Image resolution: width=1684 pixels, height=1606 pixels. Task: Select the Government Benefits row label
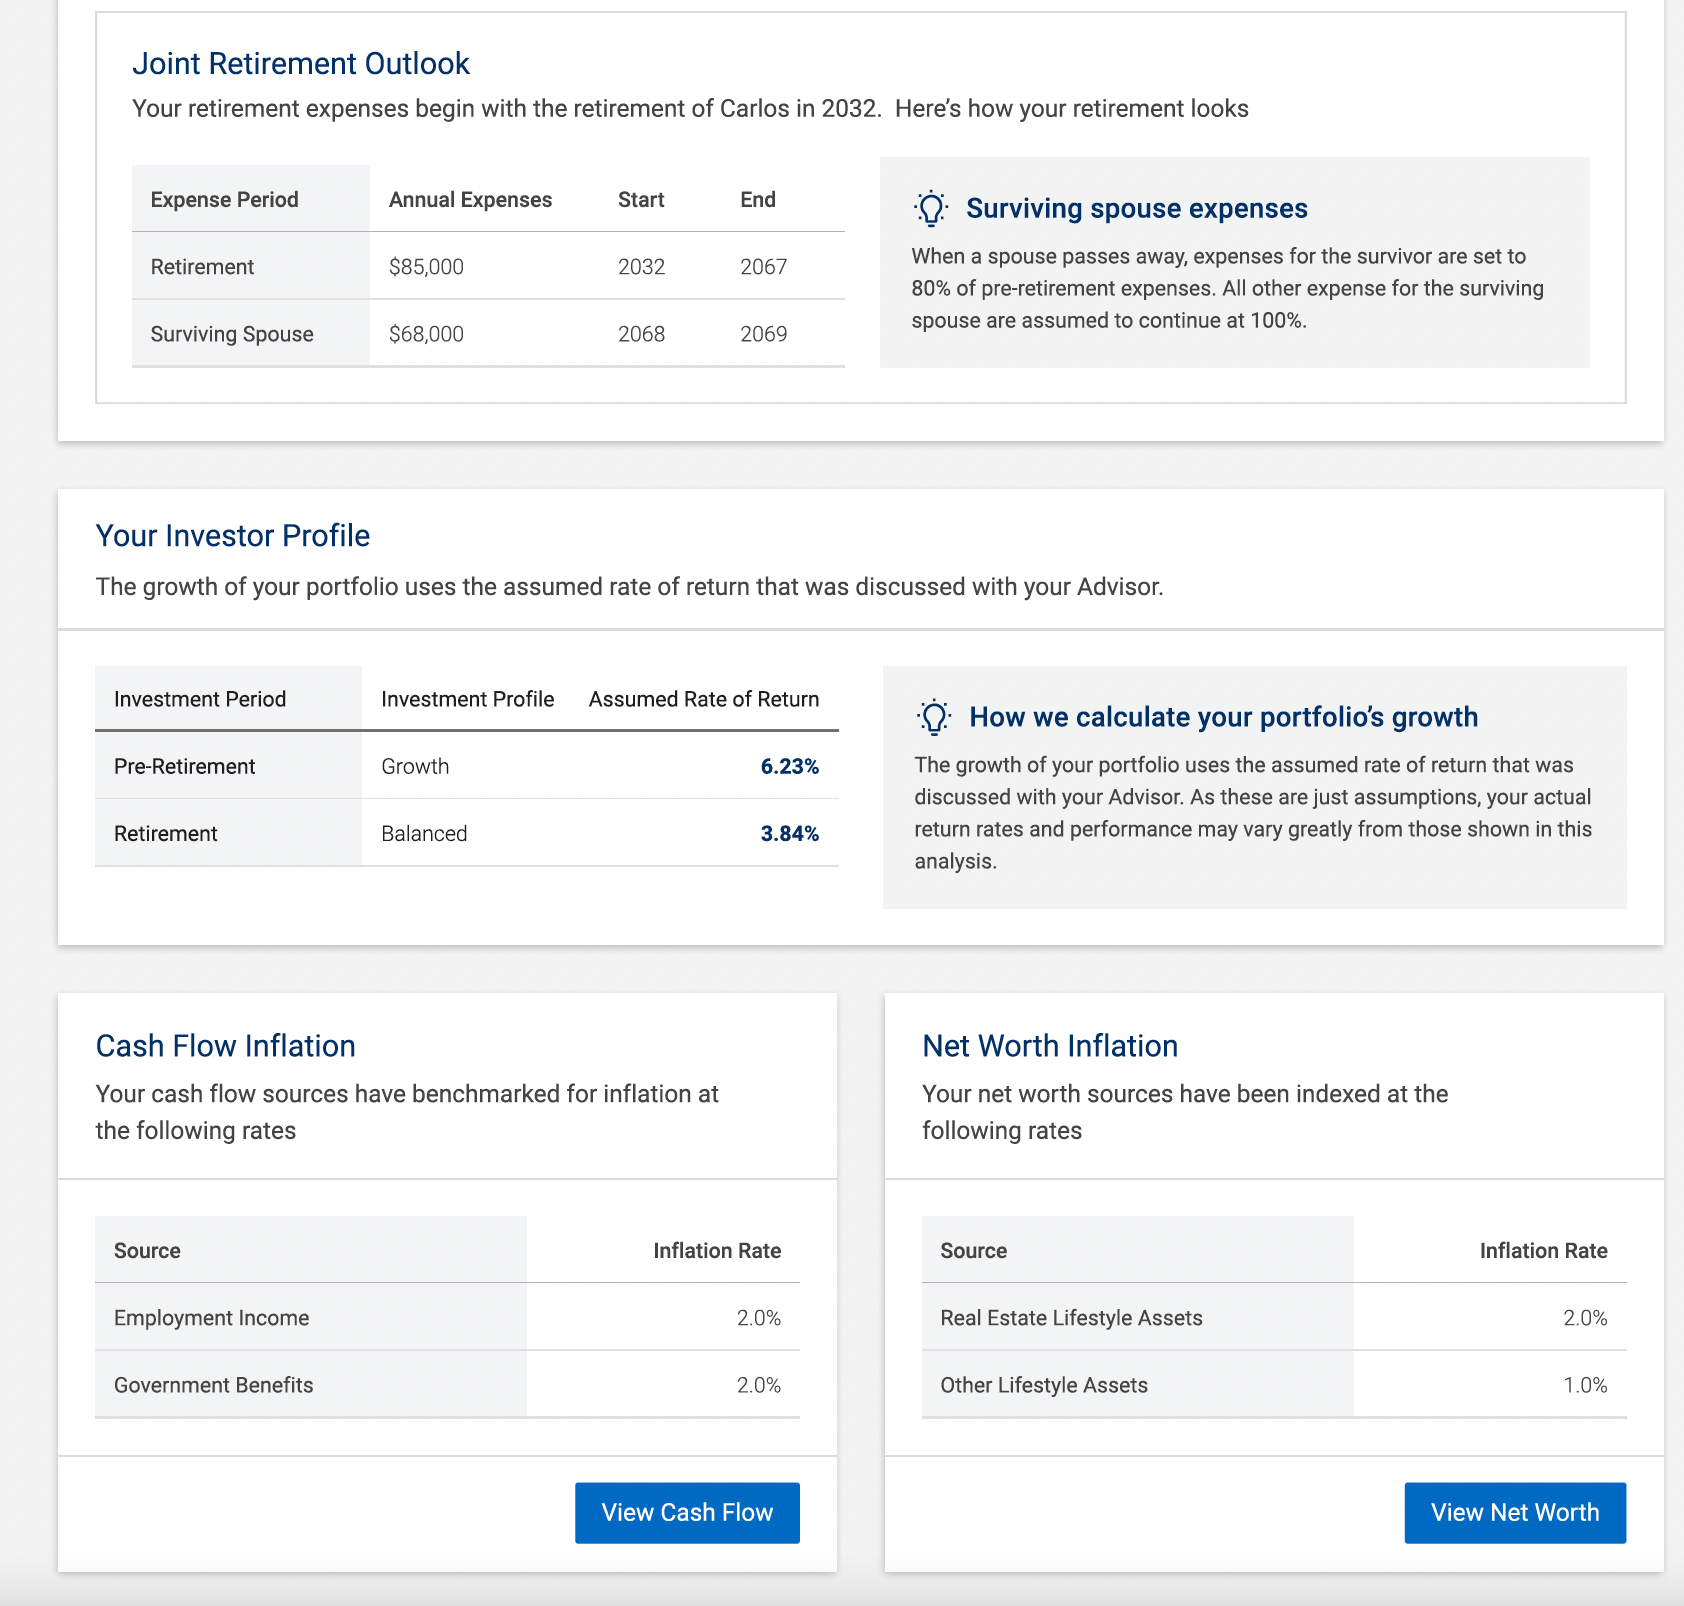(214, 1385)
